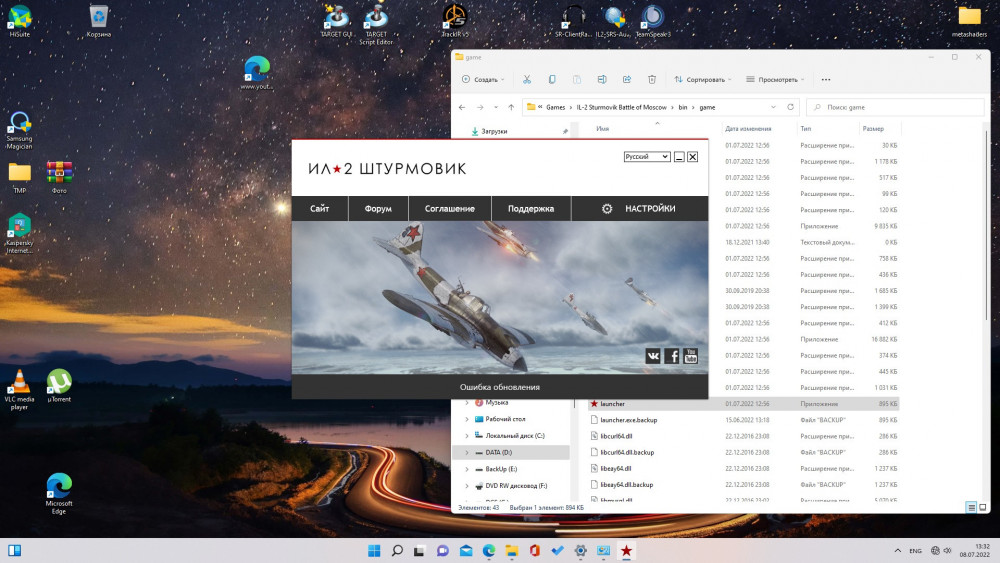Expand the Рабочий стол tree node
Viewport: 1000px width, 563px height.
point(467,419)
